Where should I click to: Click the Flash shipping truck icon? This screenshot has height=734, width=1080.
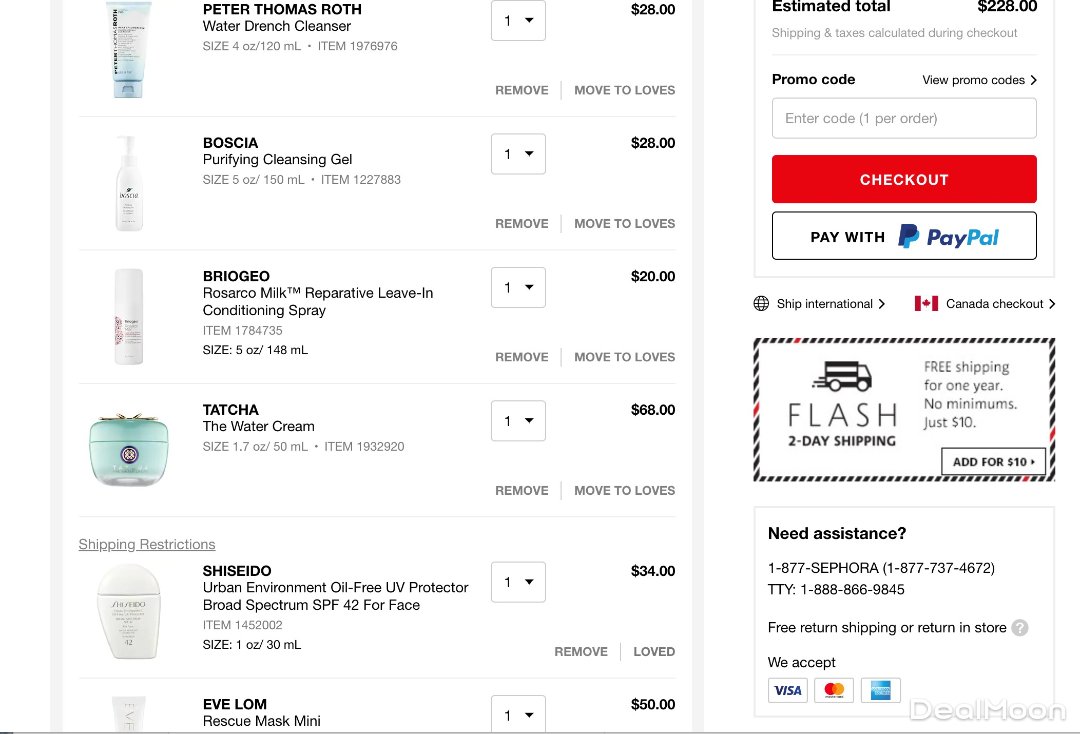point(842,376)
